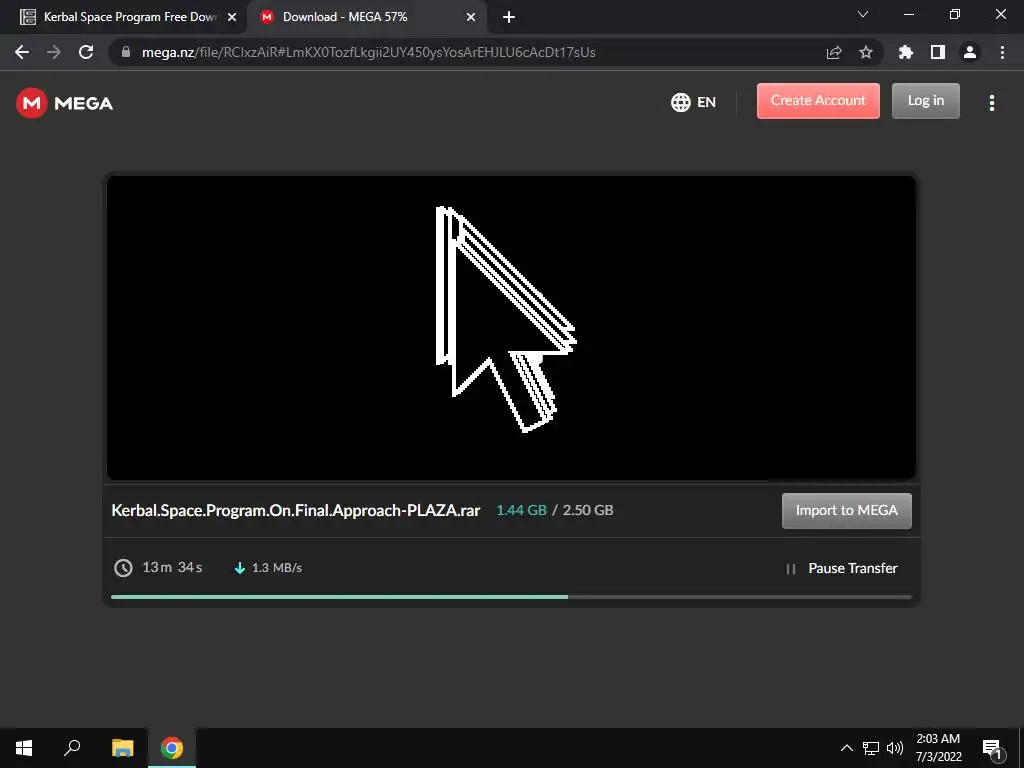Go forward in browser history
This screenshot has height=768, width=1024.
[54, 52]
